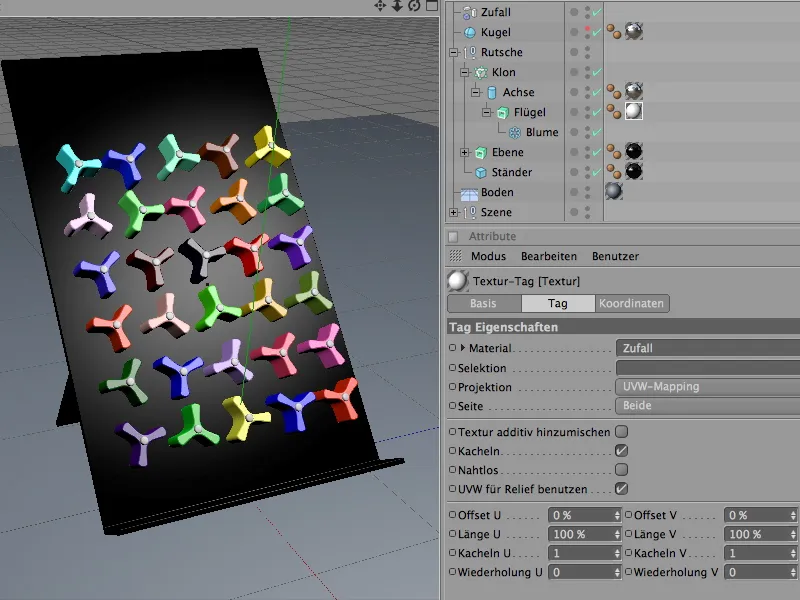Click the viewport move camera icon
Screen dimensions: 800x600
(x=380, y=6)
